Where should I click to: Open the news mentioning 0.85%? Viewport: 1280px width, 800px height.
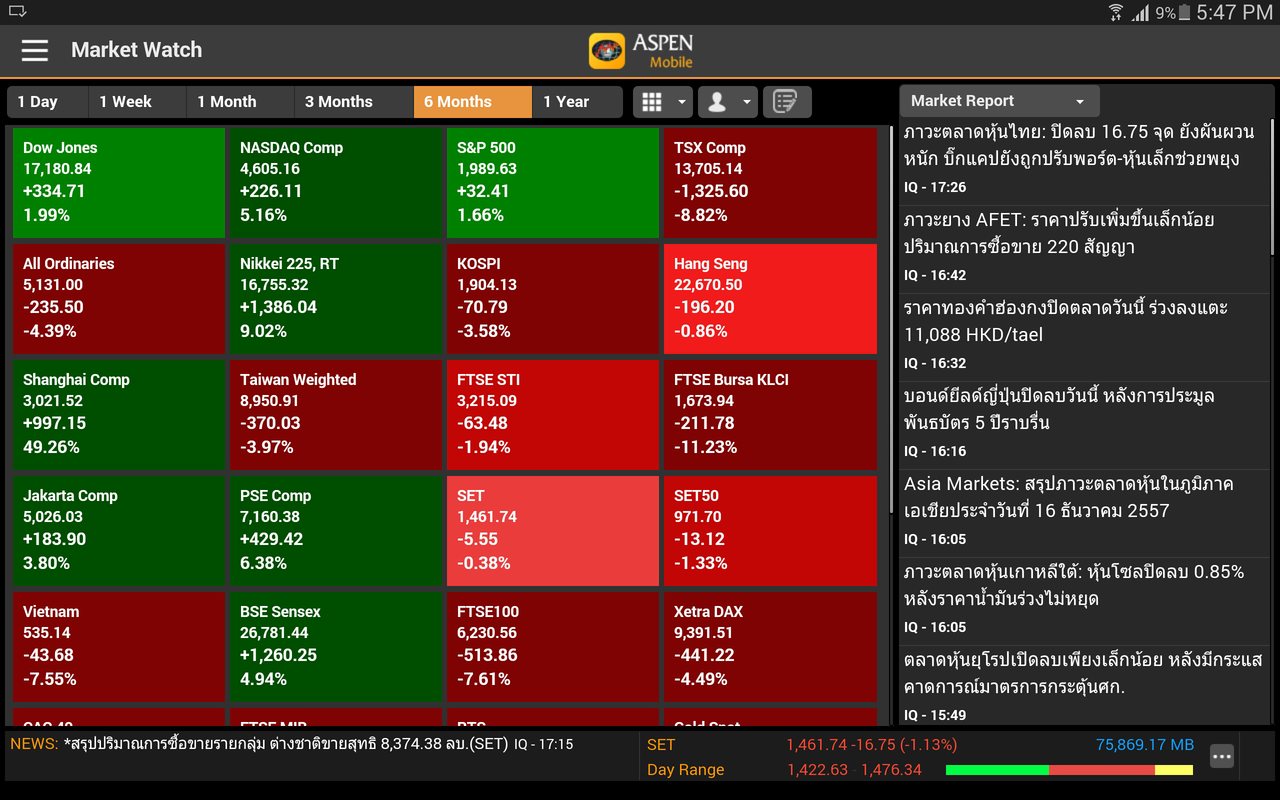(x=1084, y=599)
